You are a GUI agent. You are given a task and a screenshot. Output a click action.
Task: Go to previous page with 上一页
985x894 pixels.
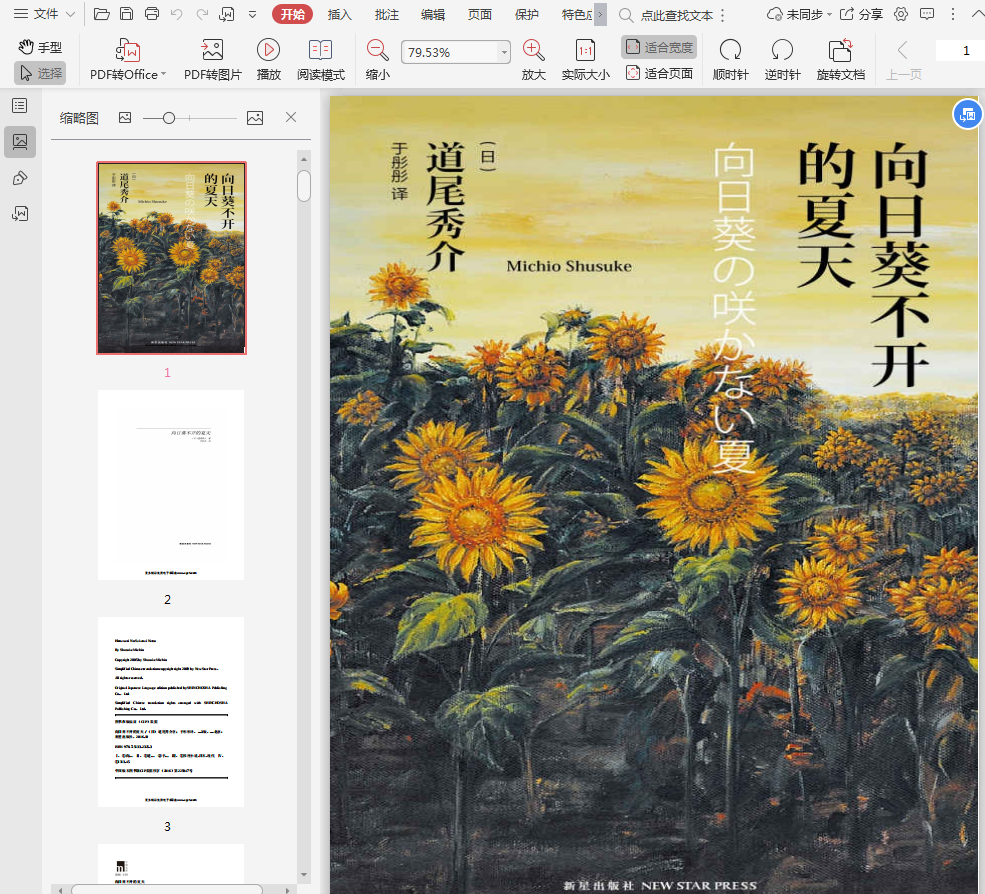[x=903, y=60]
